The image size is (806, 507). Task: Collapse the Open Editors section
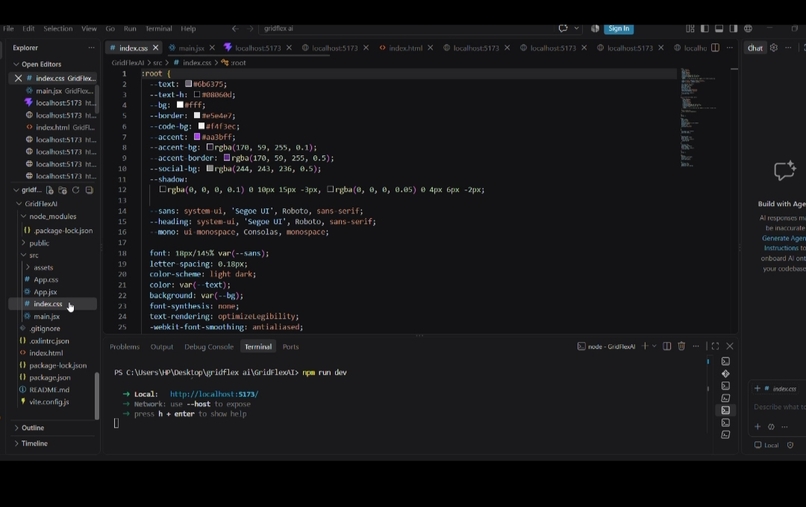16,64
